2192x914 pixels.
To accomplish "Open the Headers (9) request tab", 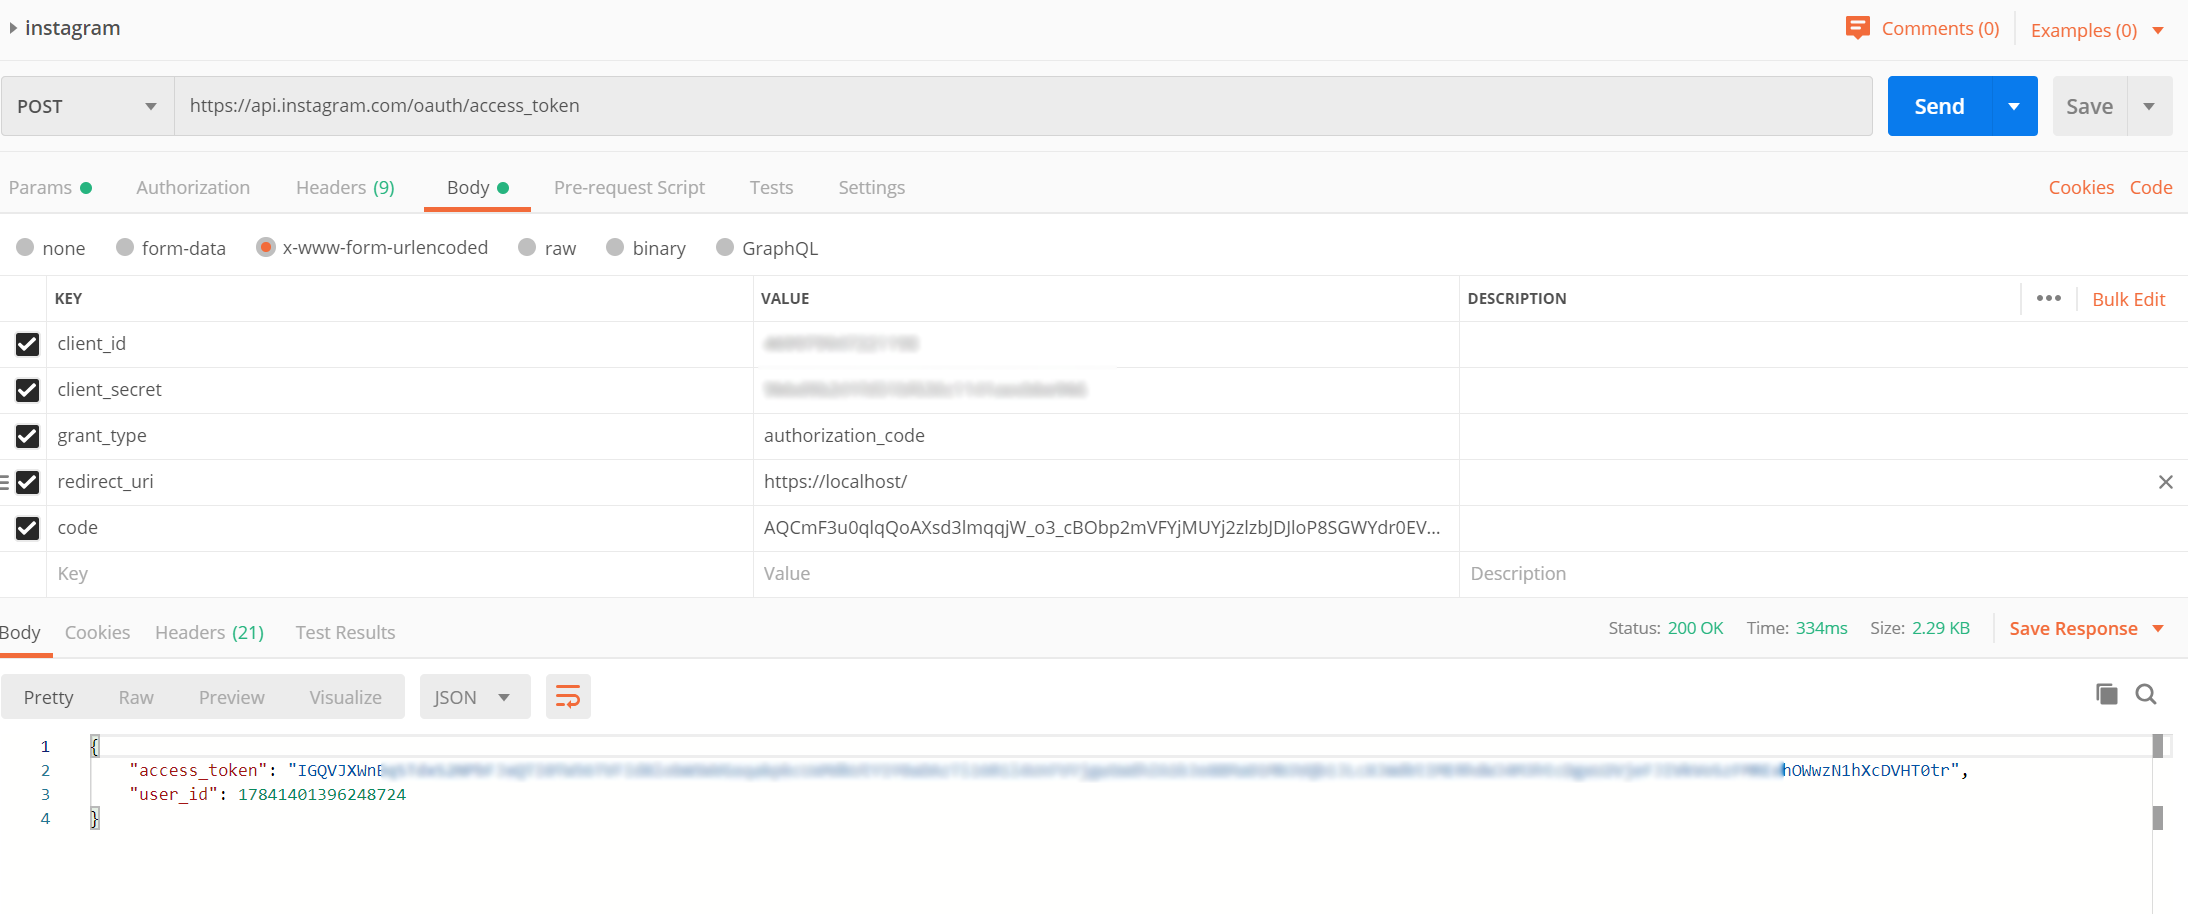I will tap(345, 188).
